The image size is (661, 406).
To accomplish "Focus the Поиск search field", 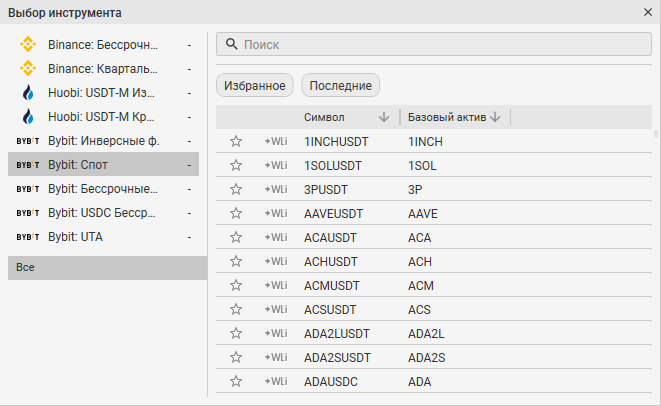I will [434, 44].
